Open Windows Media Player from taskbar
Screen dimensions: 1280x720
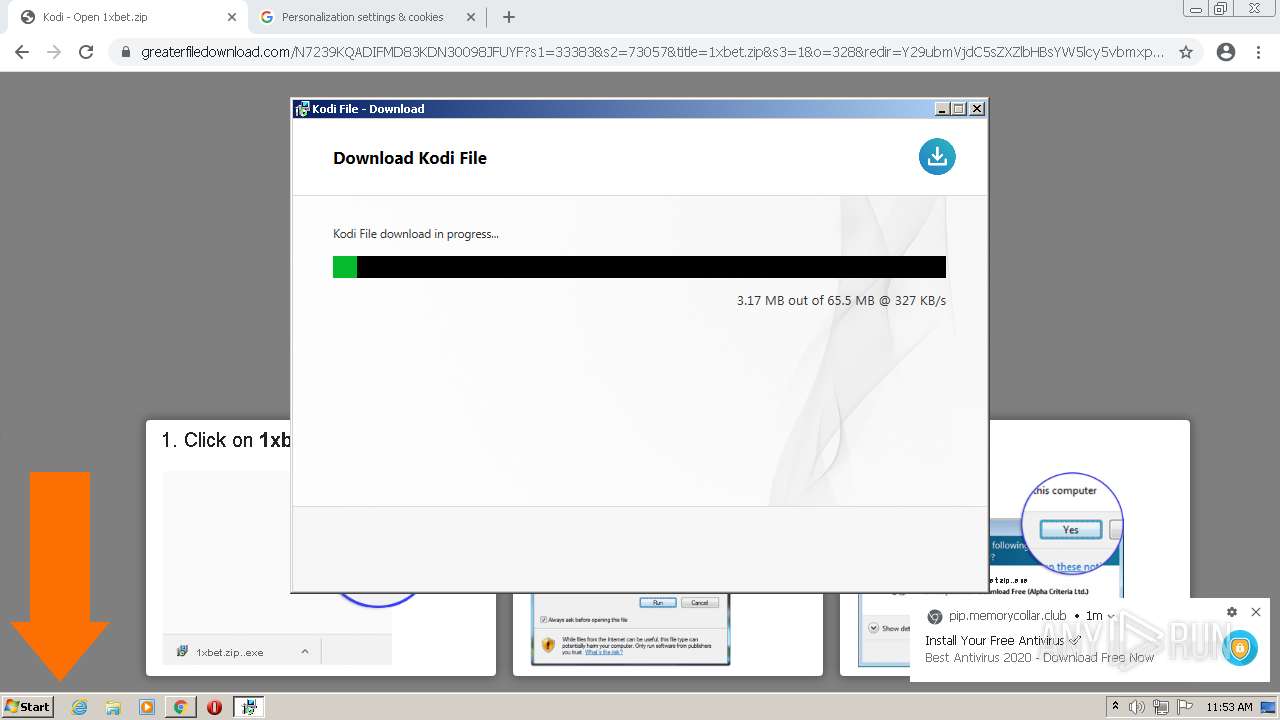147,707
